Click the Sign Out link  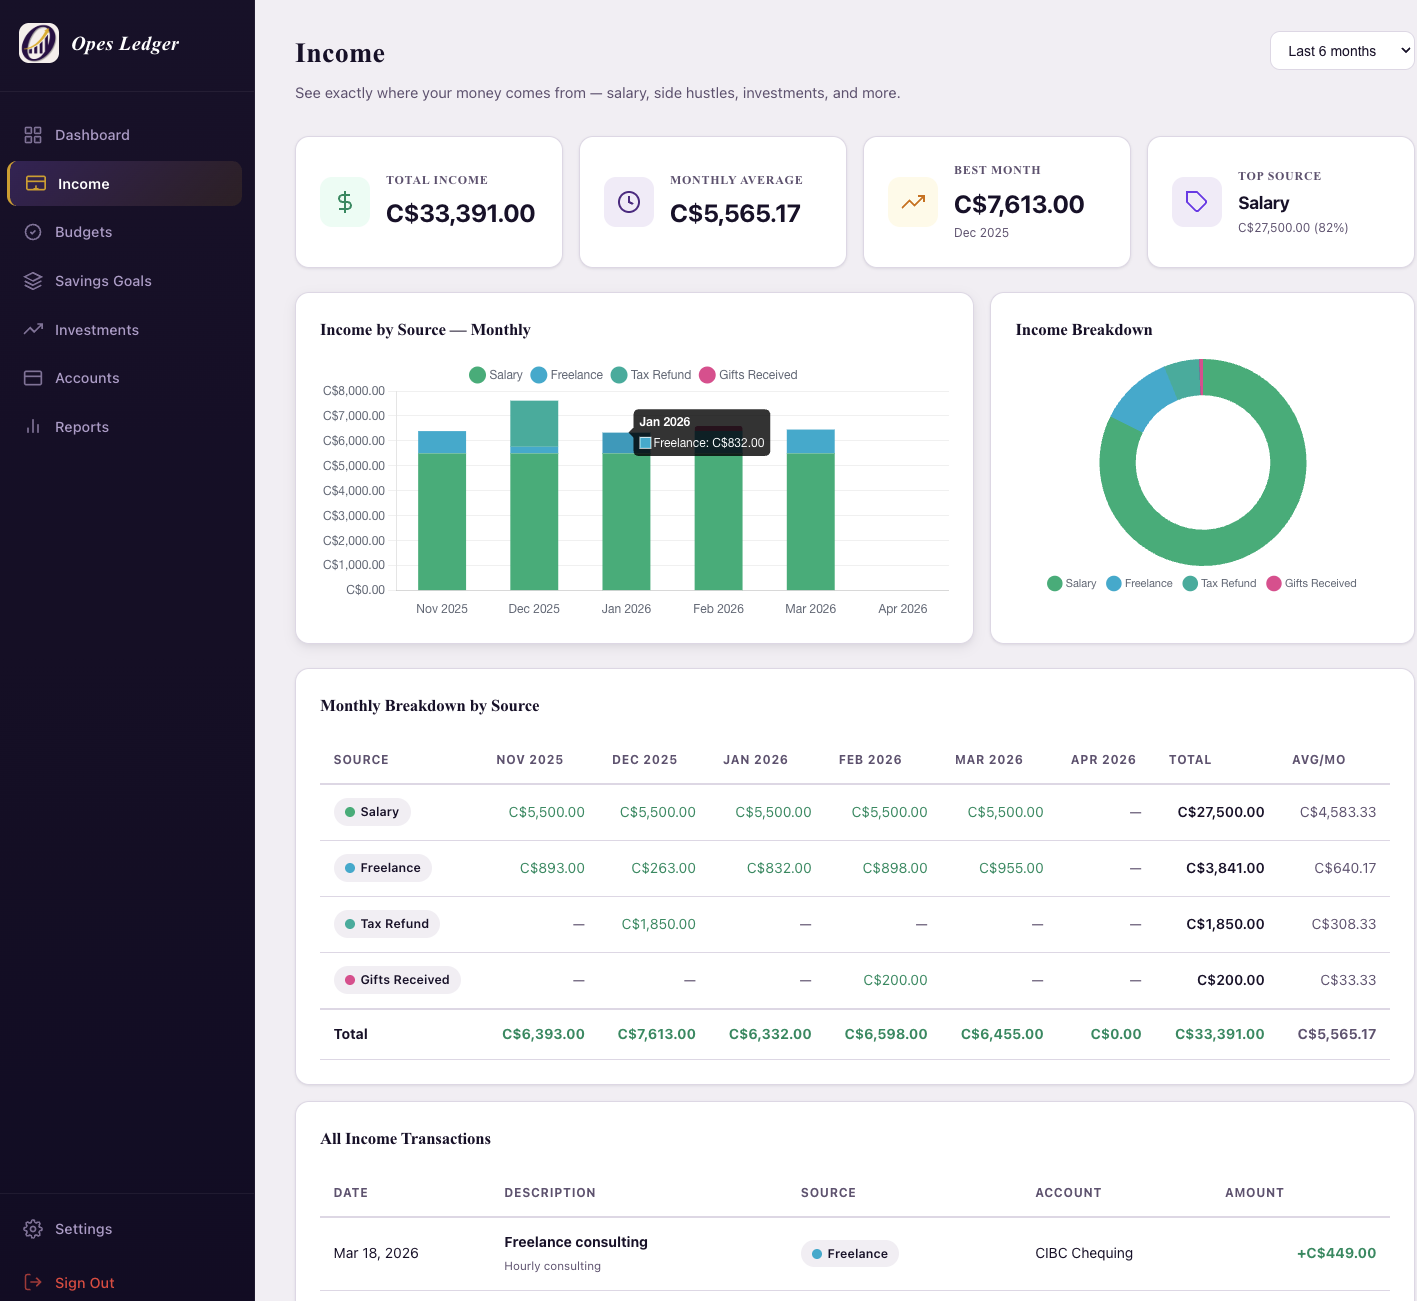click(x=85, y=1282)
